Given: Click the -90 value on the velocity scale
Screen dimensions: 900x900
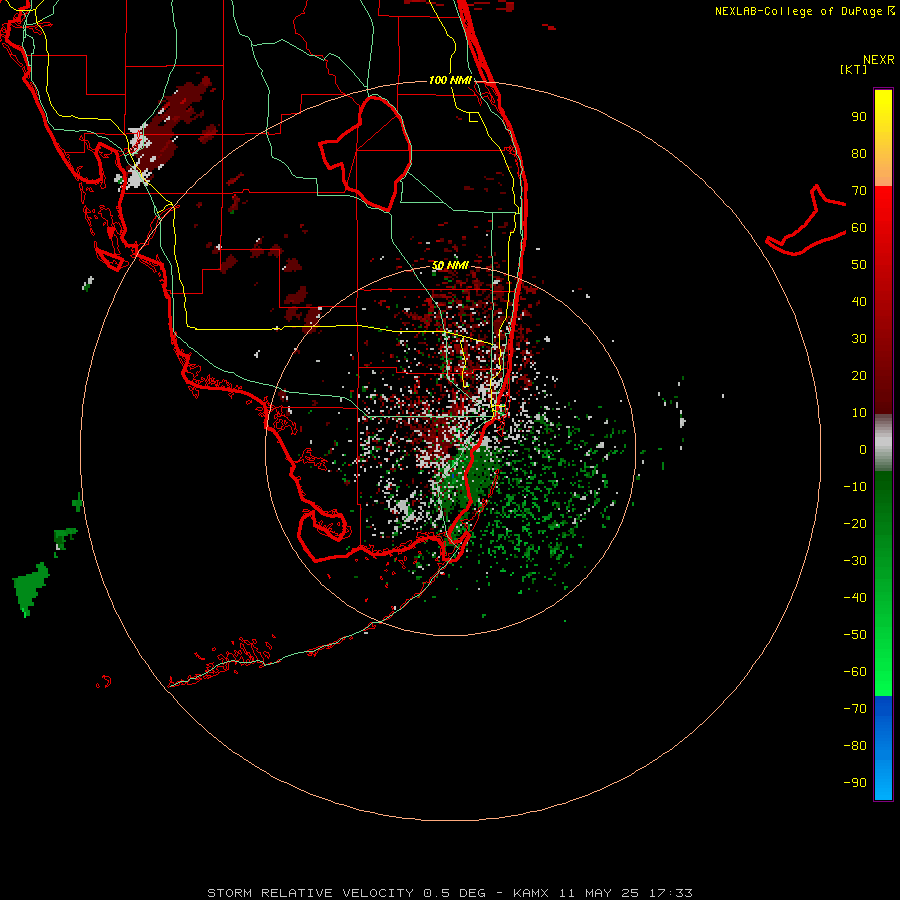Looking at the screenshot, I should [x=855, y=782].
